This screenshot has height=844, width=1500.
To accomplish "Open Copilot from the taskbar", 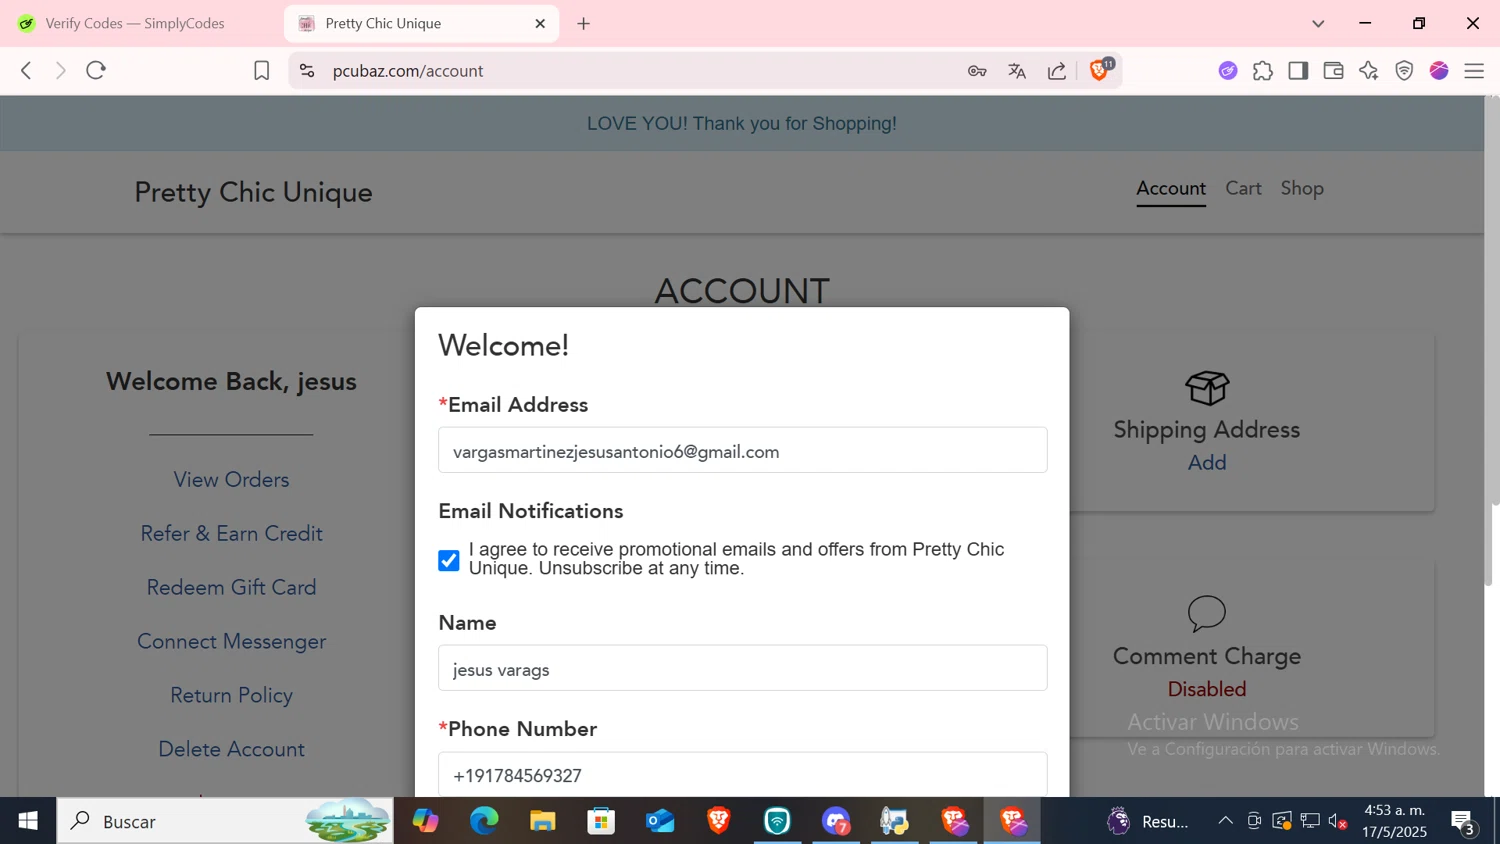I will click(426, 821).
